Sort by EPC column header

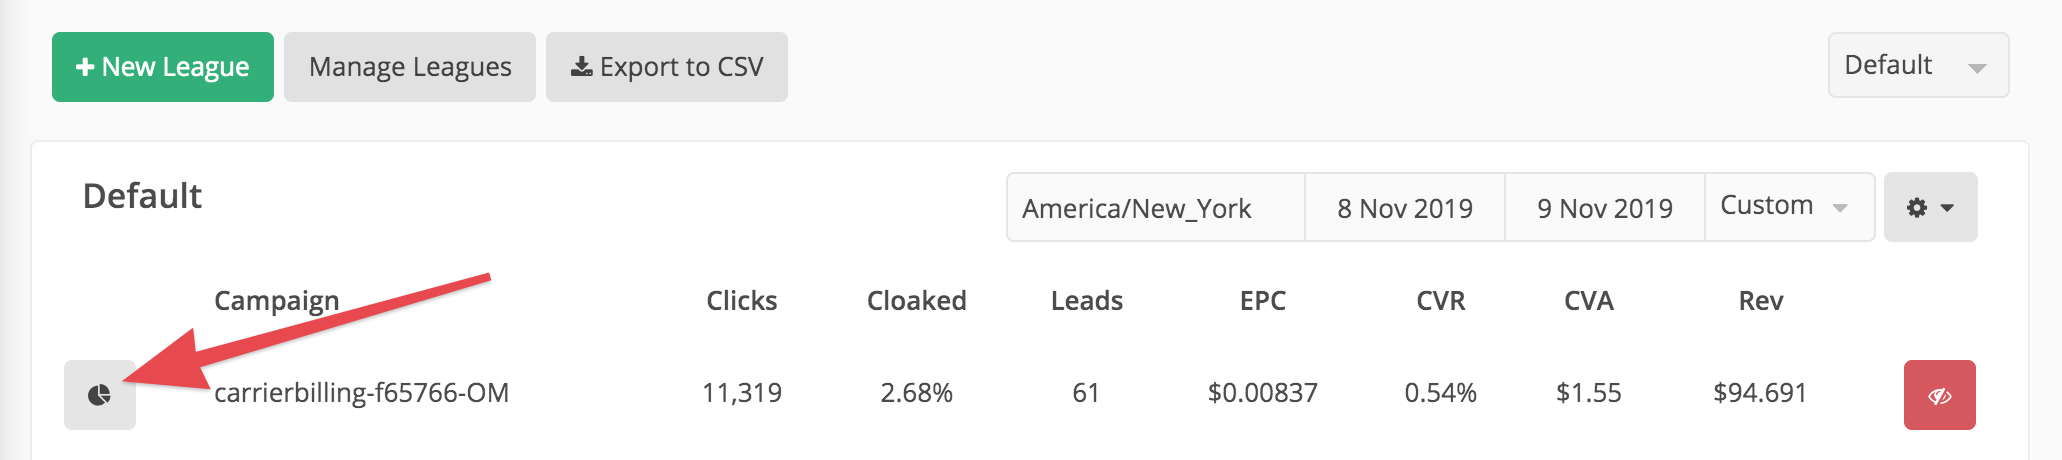(x=1263, y=301)
